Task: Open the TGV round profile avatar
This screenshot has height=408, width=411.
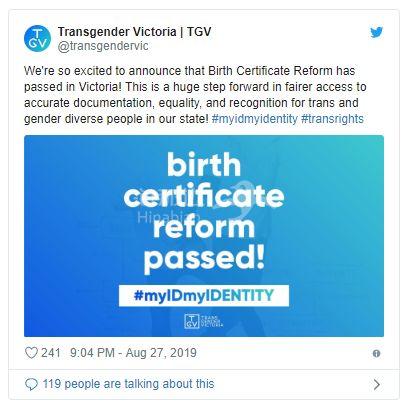Action: pyautogui.click(x=37, y=38)
